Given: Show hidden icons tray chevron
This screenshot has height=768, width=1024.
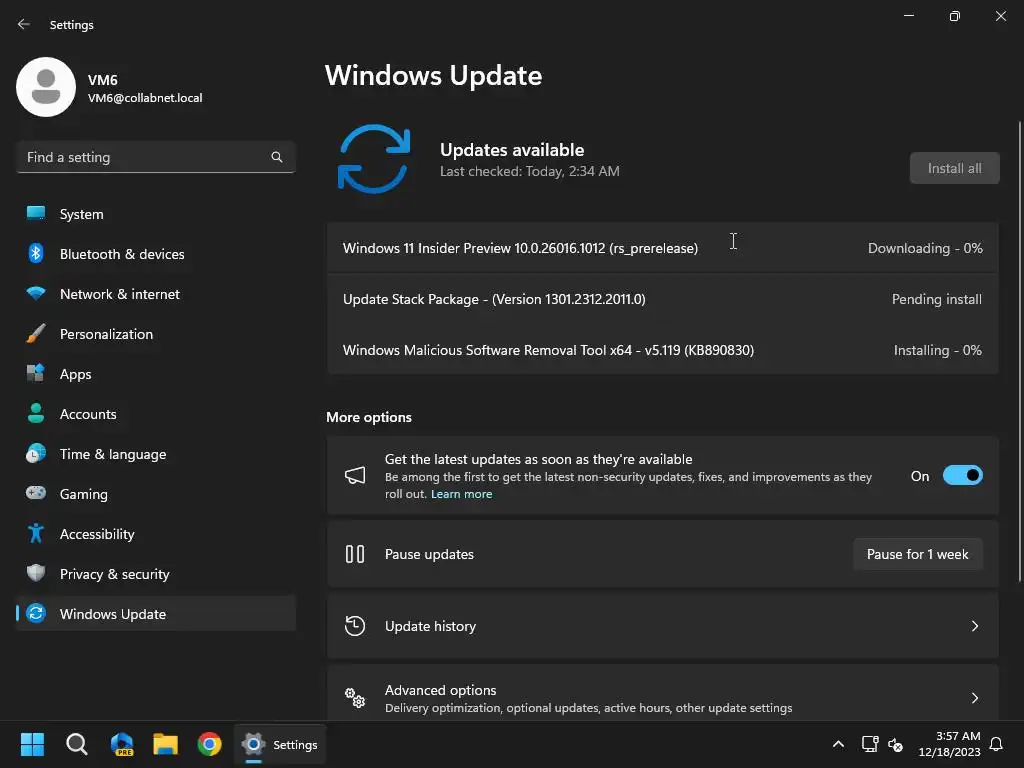Looking at the screenshot, I should pos(839,744).
